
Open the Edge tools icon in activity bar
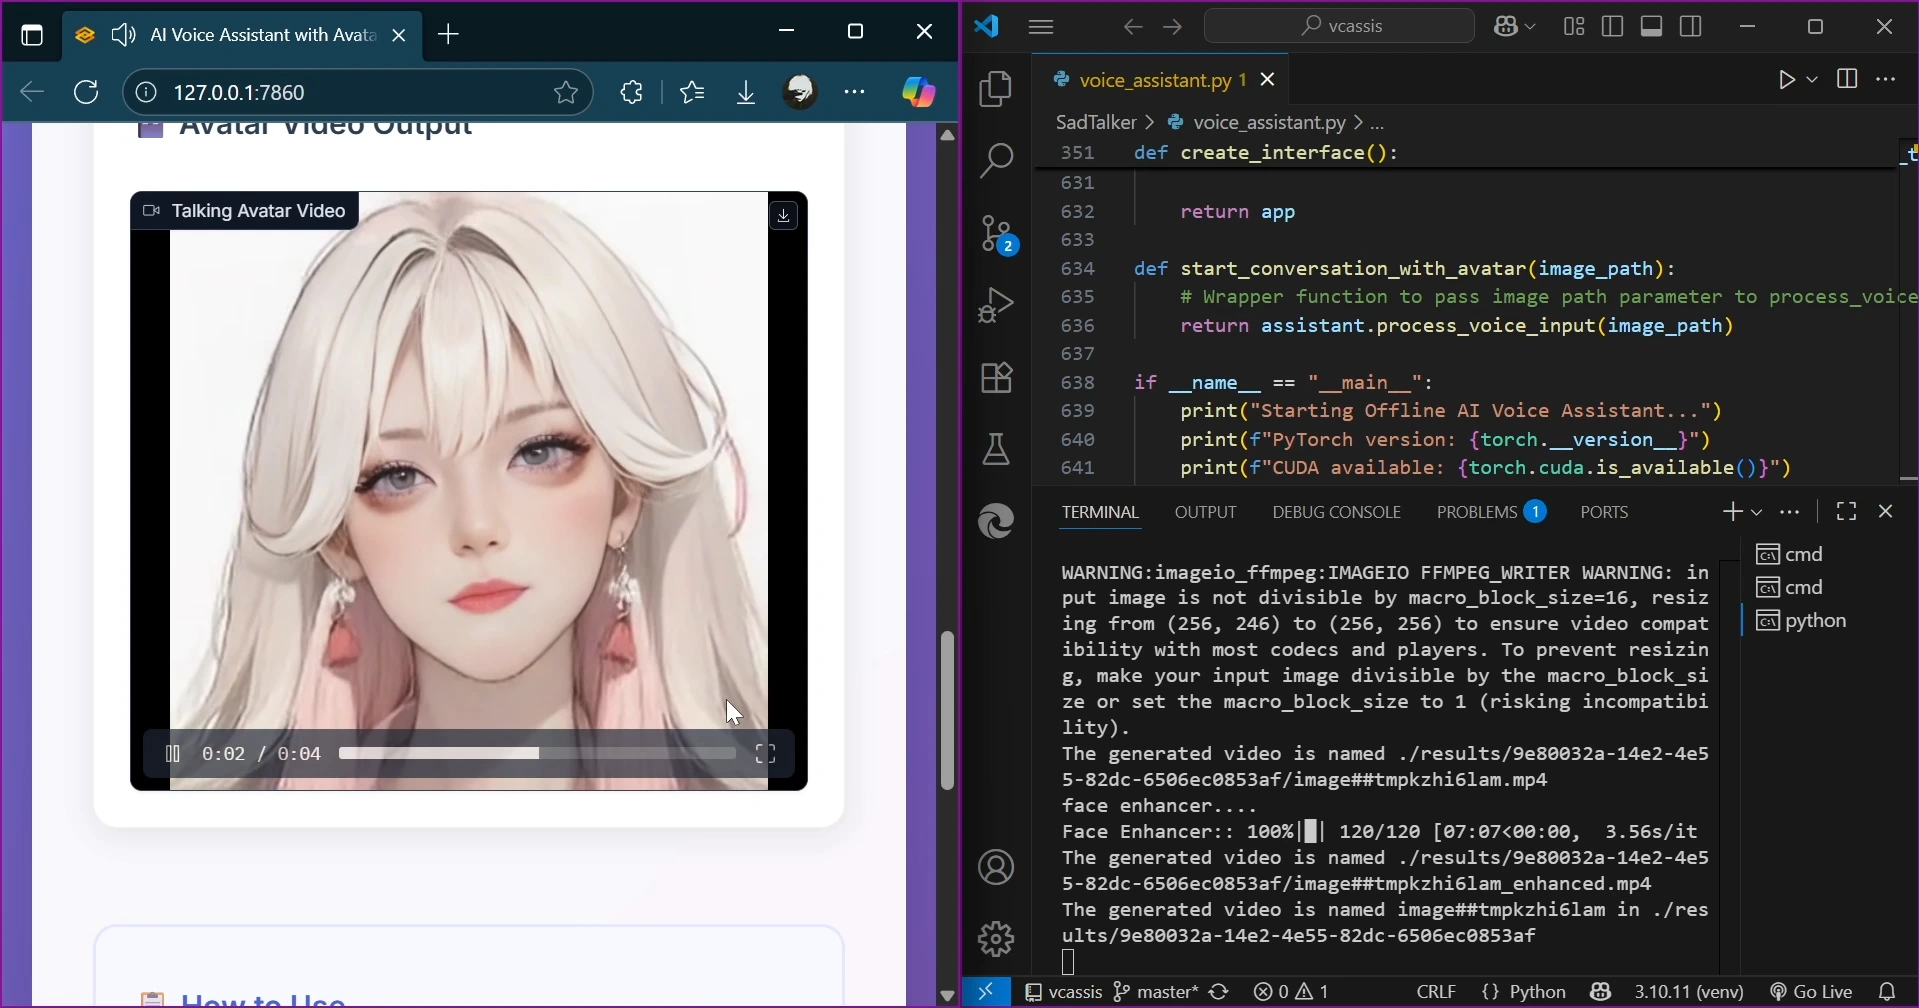click(x=997, y=522)
